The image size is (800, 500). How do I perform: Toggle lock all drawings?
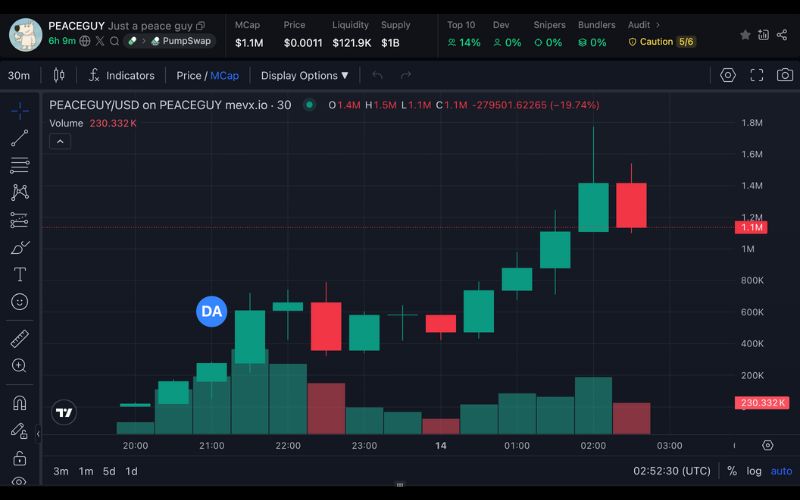[20, 458]
